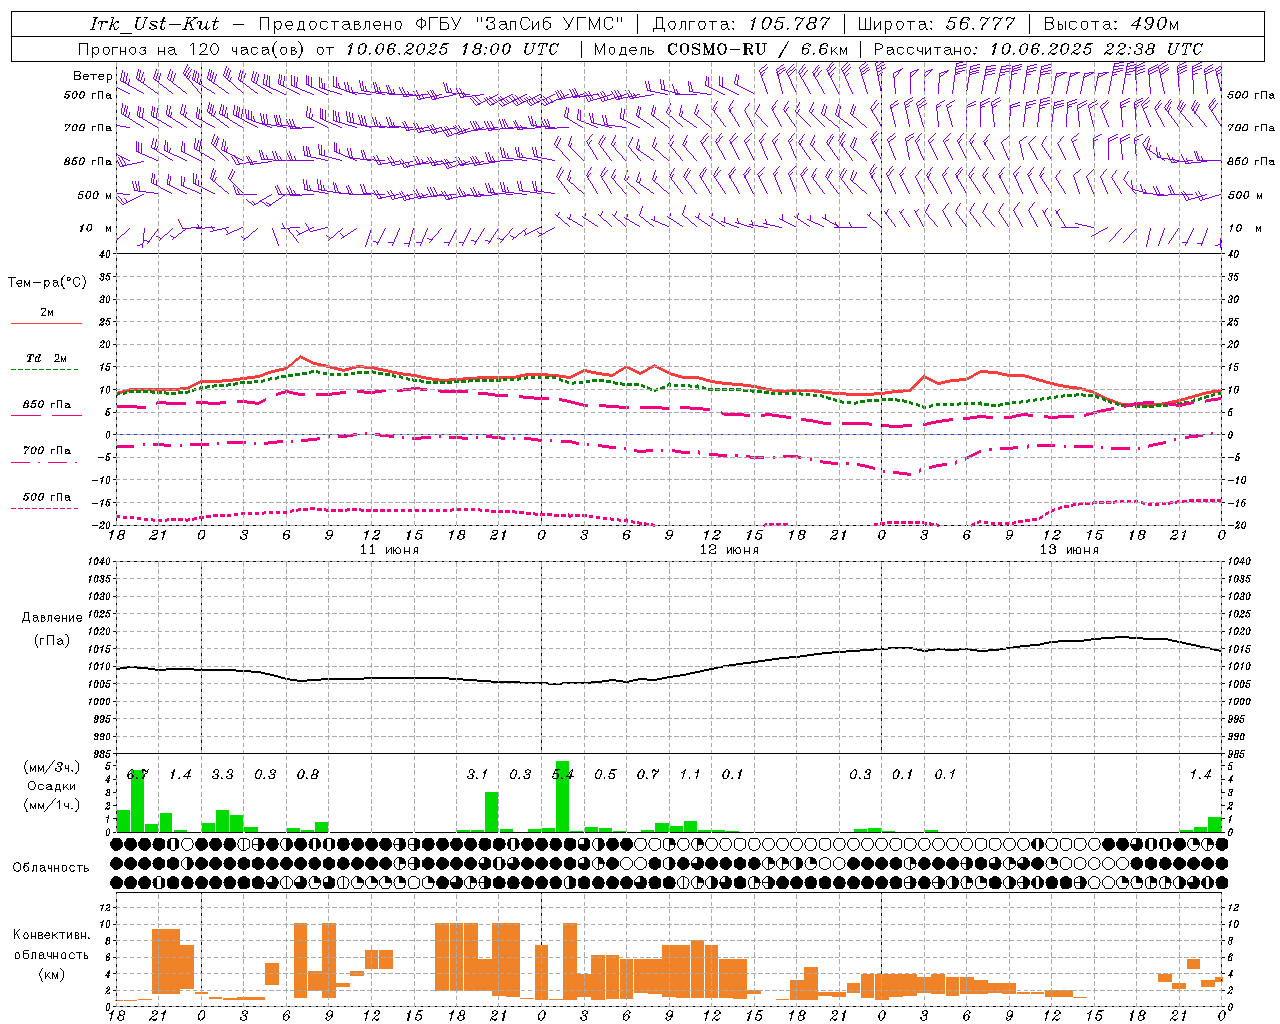Click the Модель COSMO-RU / 6.6км label
Viewport: 1280px width, 1024px height.
coord(721,49)
